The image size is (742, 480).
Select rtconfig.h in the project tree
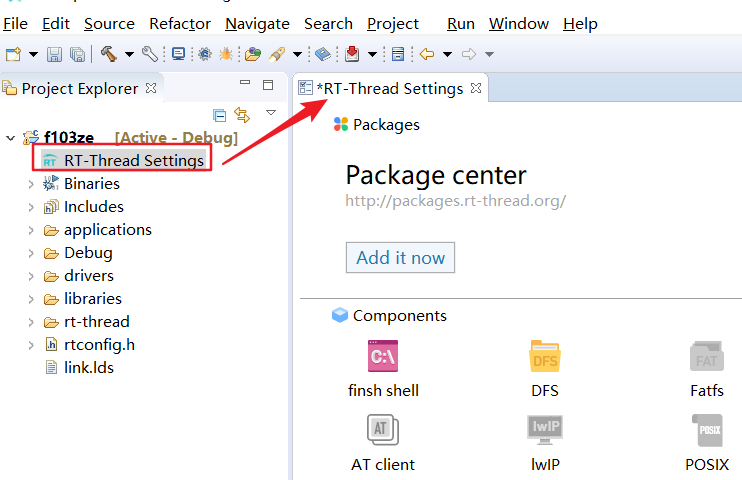[98, 344]
